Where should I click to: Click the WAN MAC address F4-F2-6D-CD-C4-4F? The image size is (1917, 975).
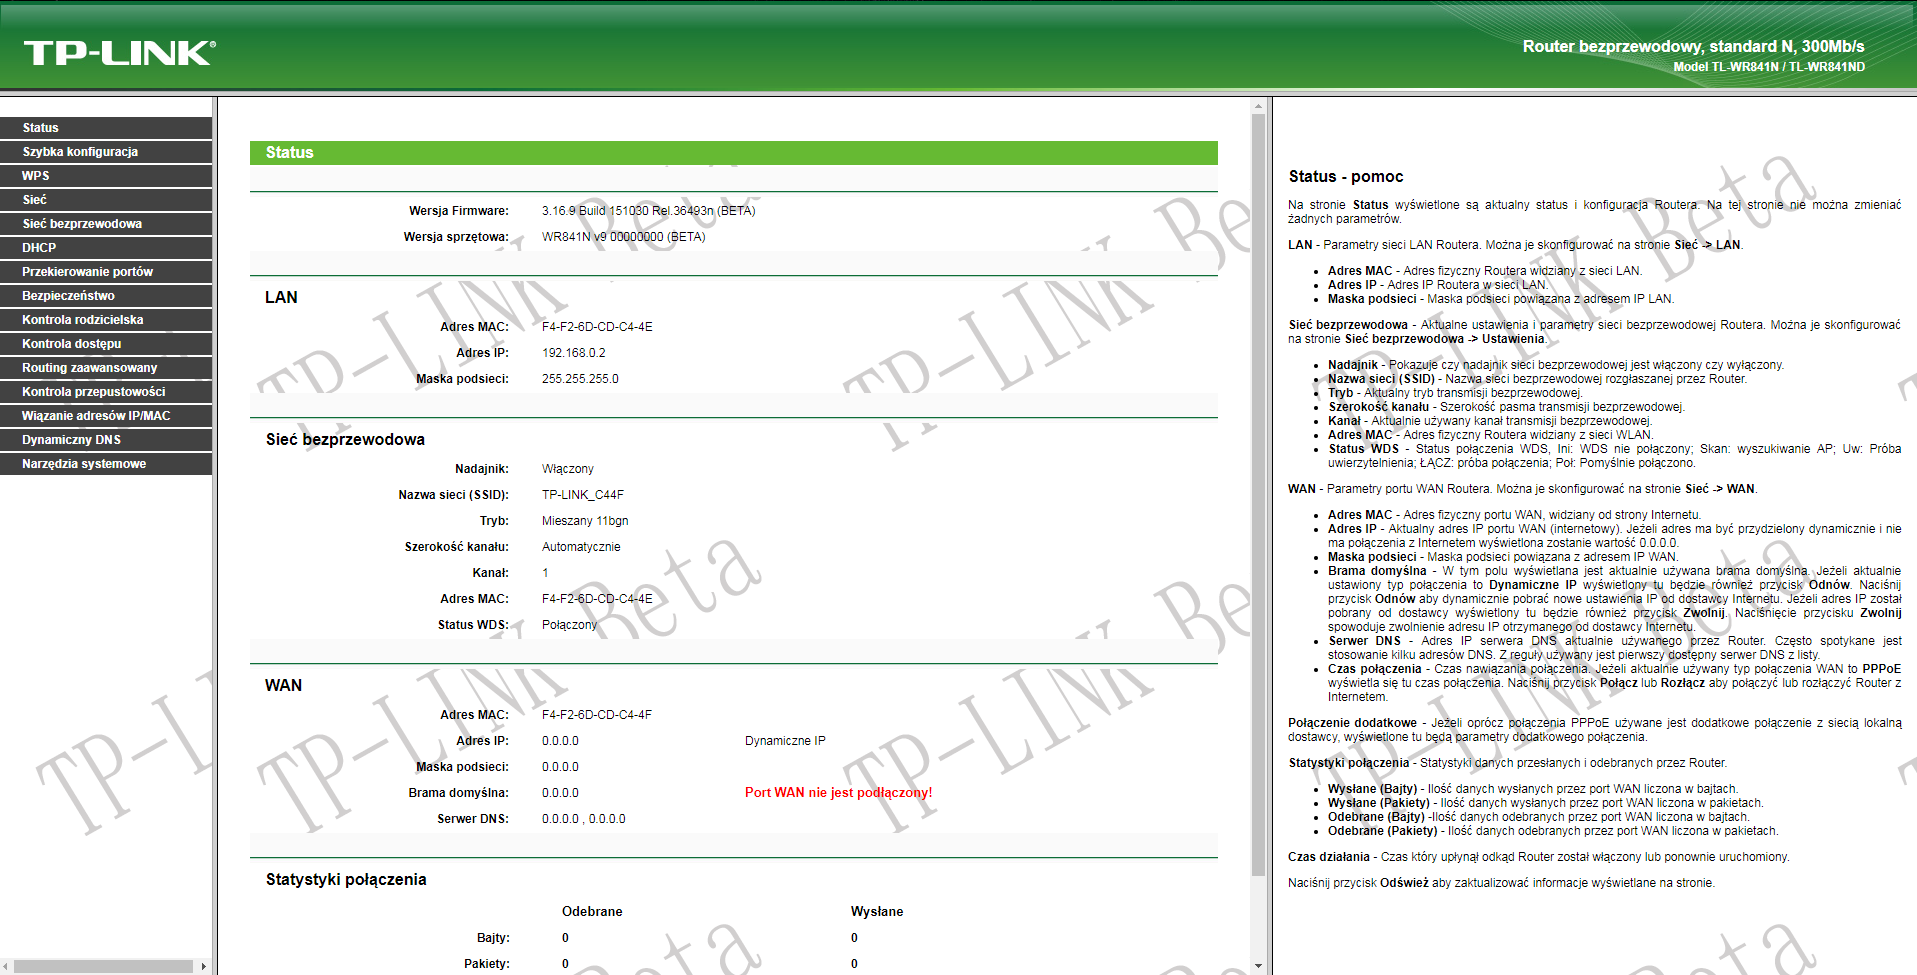click(x=597, y=715)
